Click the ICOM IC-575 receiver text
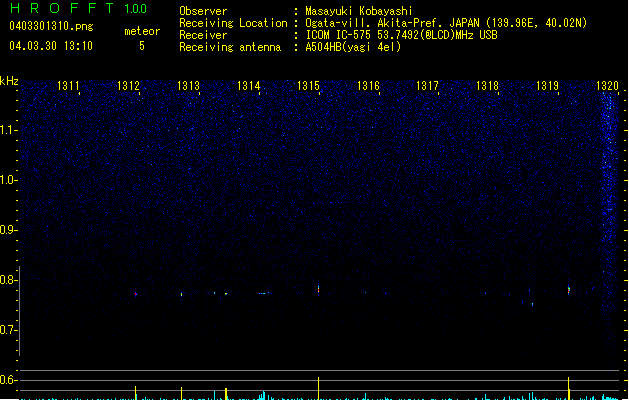This screenshot has width=629, height=400. pyautogui.click(x=402, y=35)
